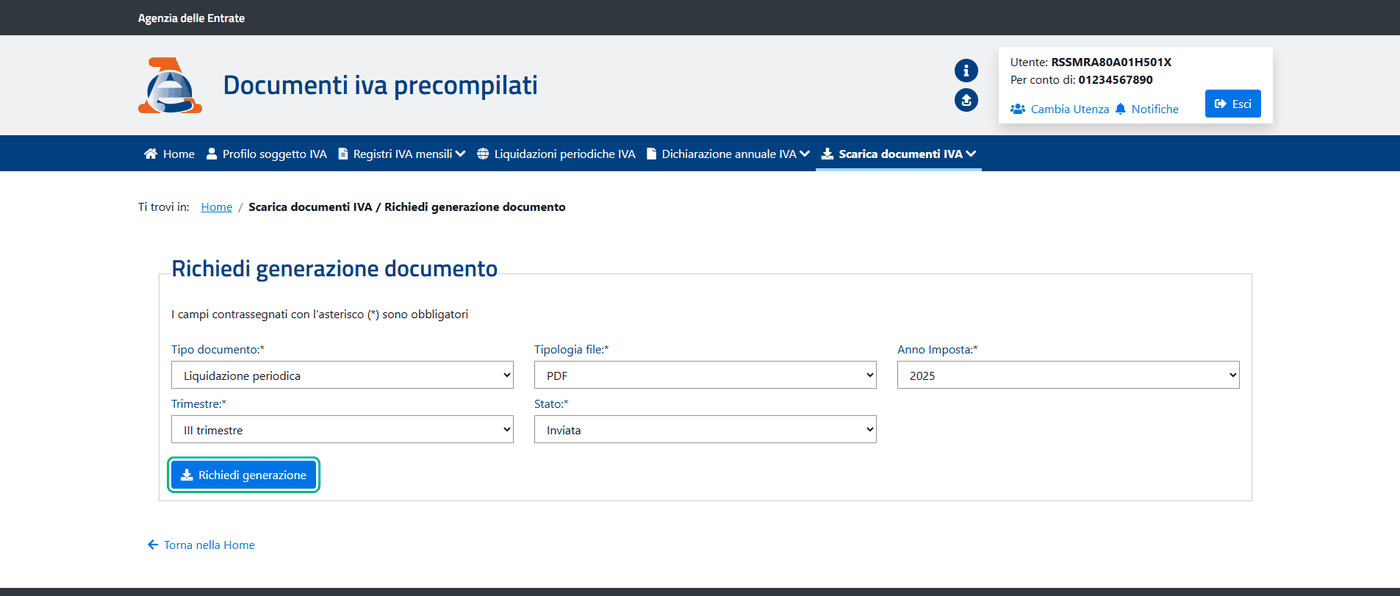Click the Torna nella Home link
Image resolution: width=1400 pixels, height=596 pixels.
click(x=209, y=545)
